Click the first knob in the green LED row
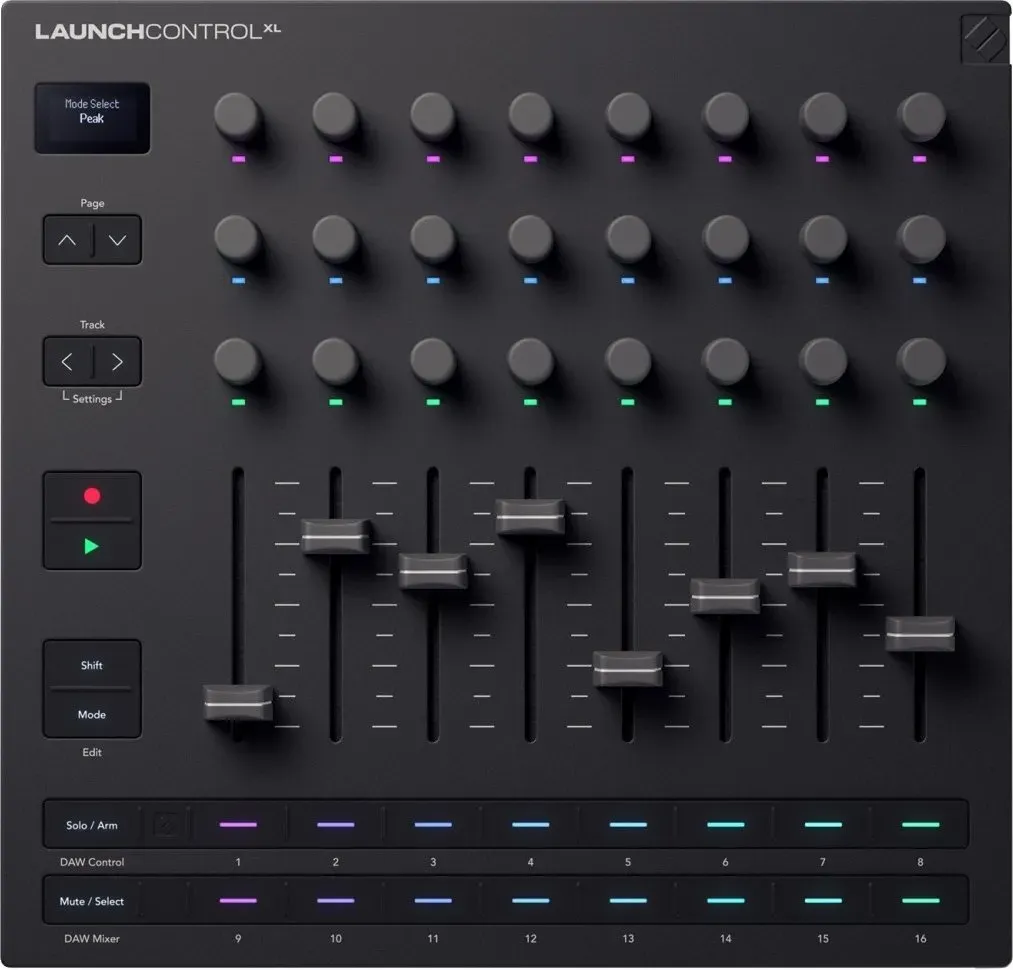 (237, 361)
